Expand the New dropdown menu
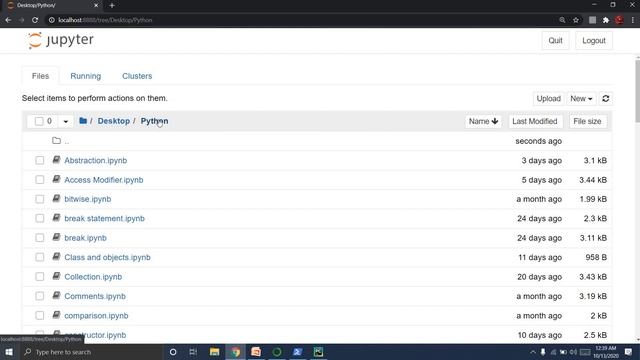Screen dimensions: 640x360 coord(581,98)
